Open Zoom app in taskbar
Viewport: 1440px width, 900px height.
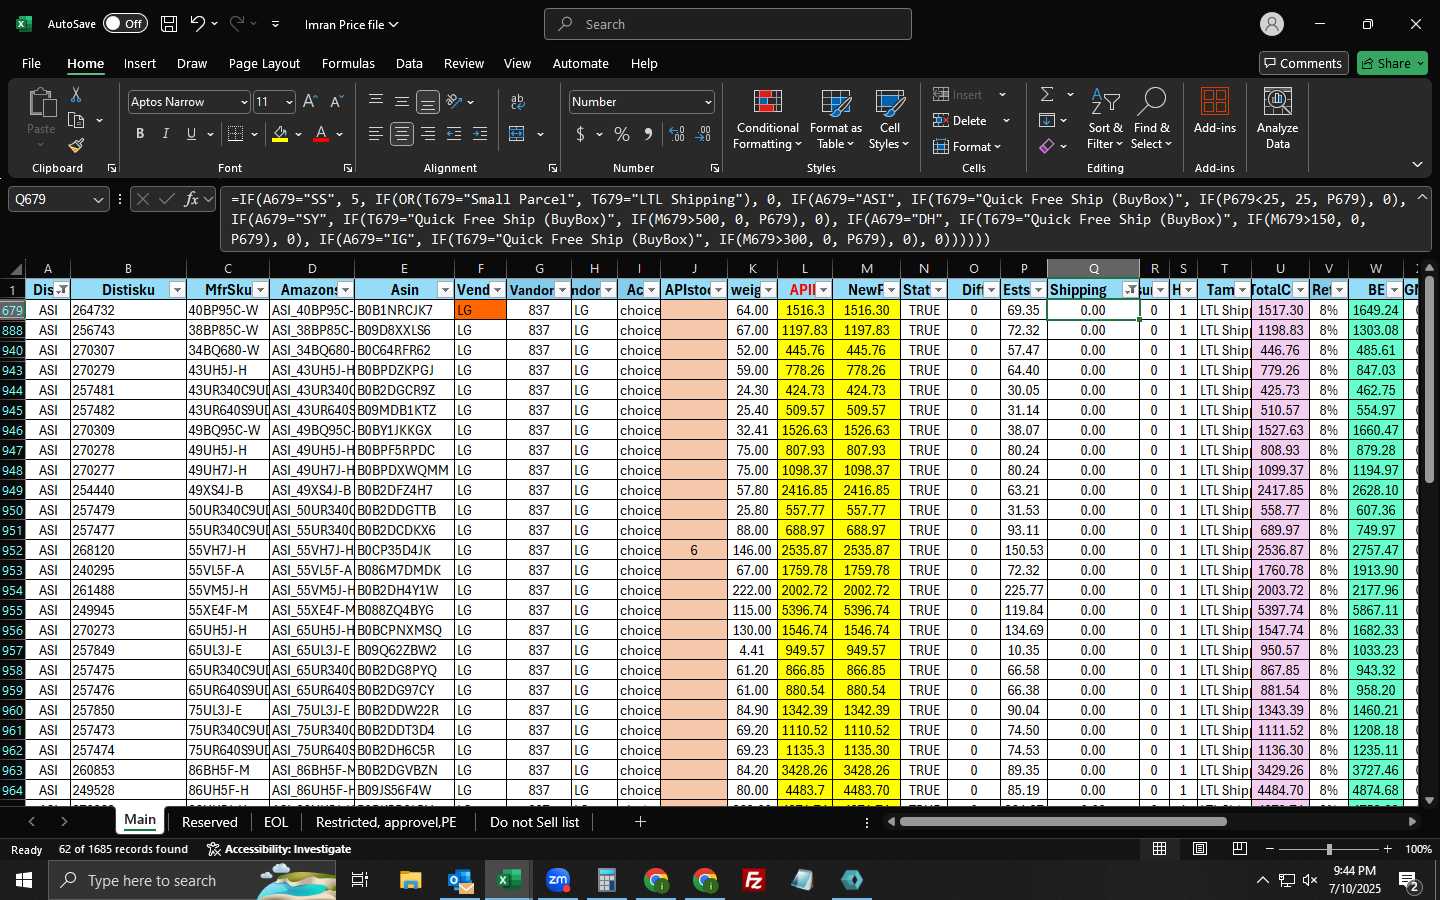click(558, 880)
